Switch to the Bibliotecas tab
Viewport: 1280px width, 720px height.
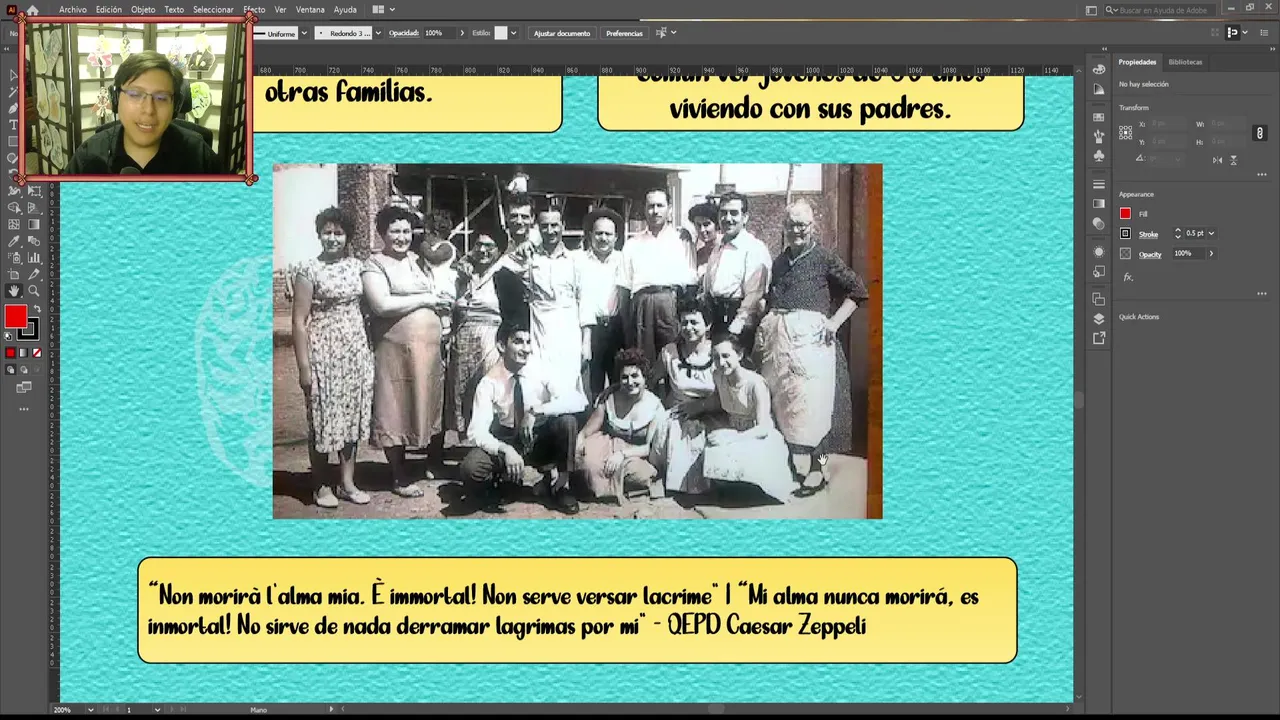tap(1185, 62)
